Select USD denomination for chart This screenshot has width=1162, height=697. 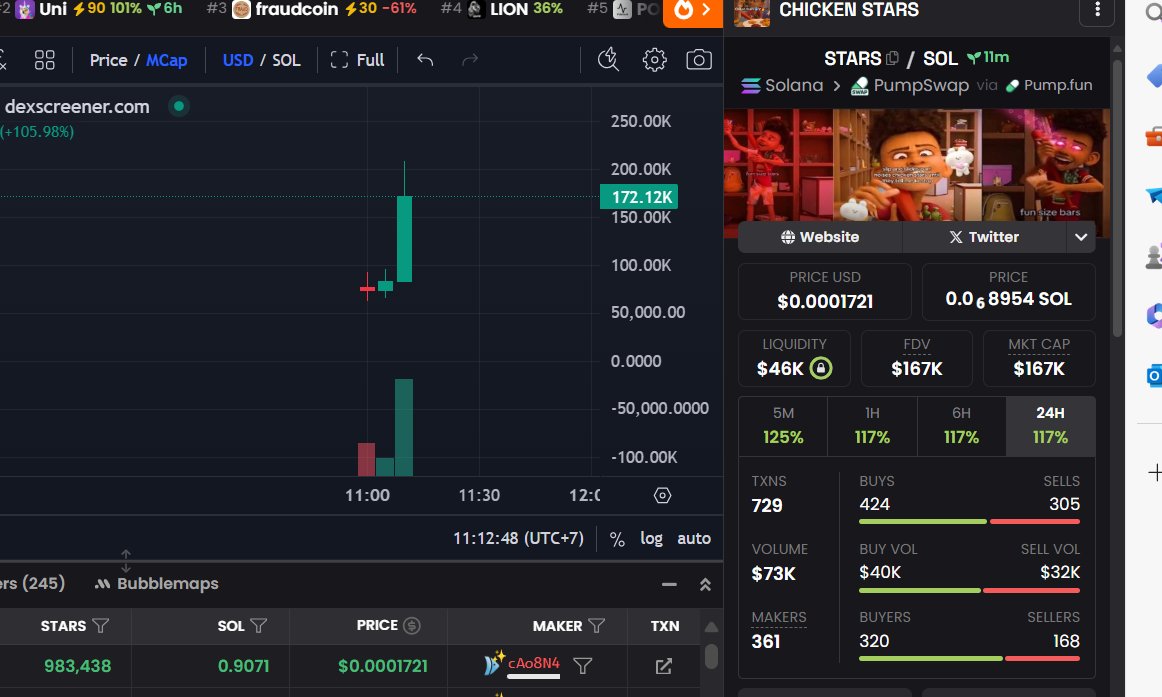[x=238, y=60]
